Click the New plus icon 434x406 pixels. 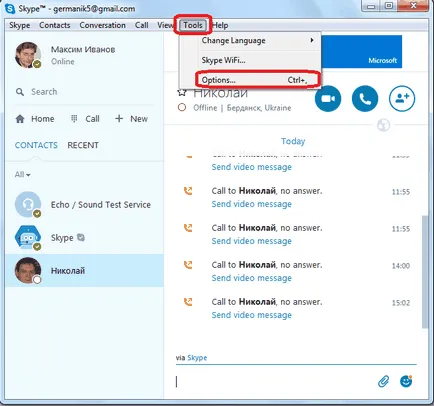pyautogui.click(x=119, y=118)
